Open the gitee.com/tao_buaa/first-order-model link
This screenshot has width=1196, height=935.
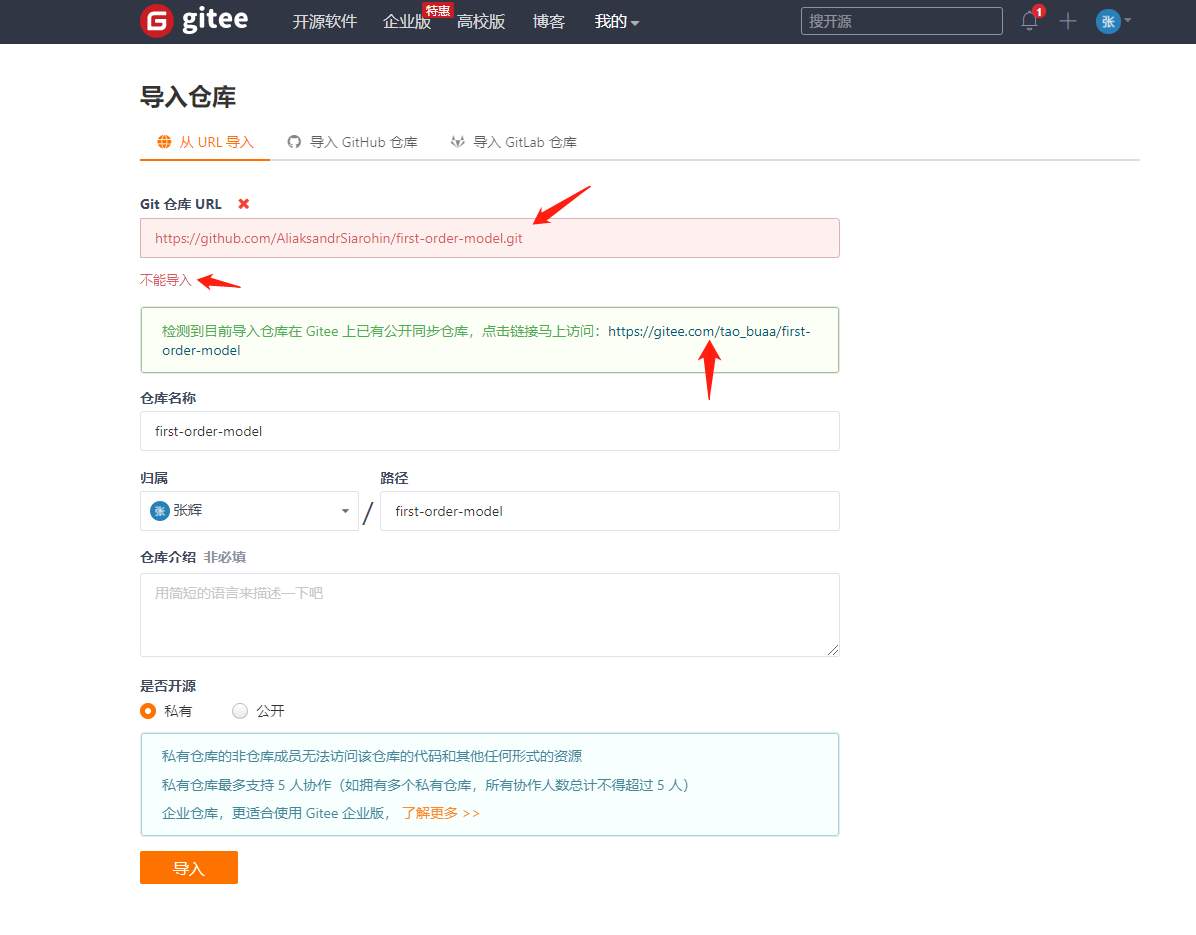click(x=486, y=341)
